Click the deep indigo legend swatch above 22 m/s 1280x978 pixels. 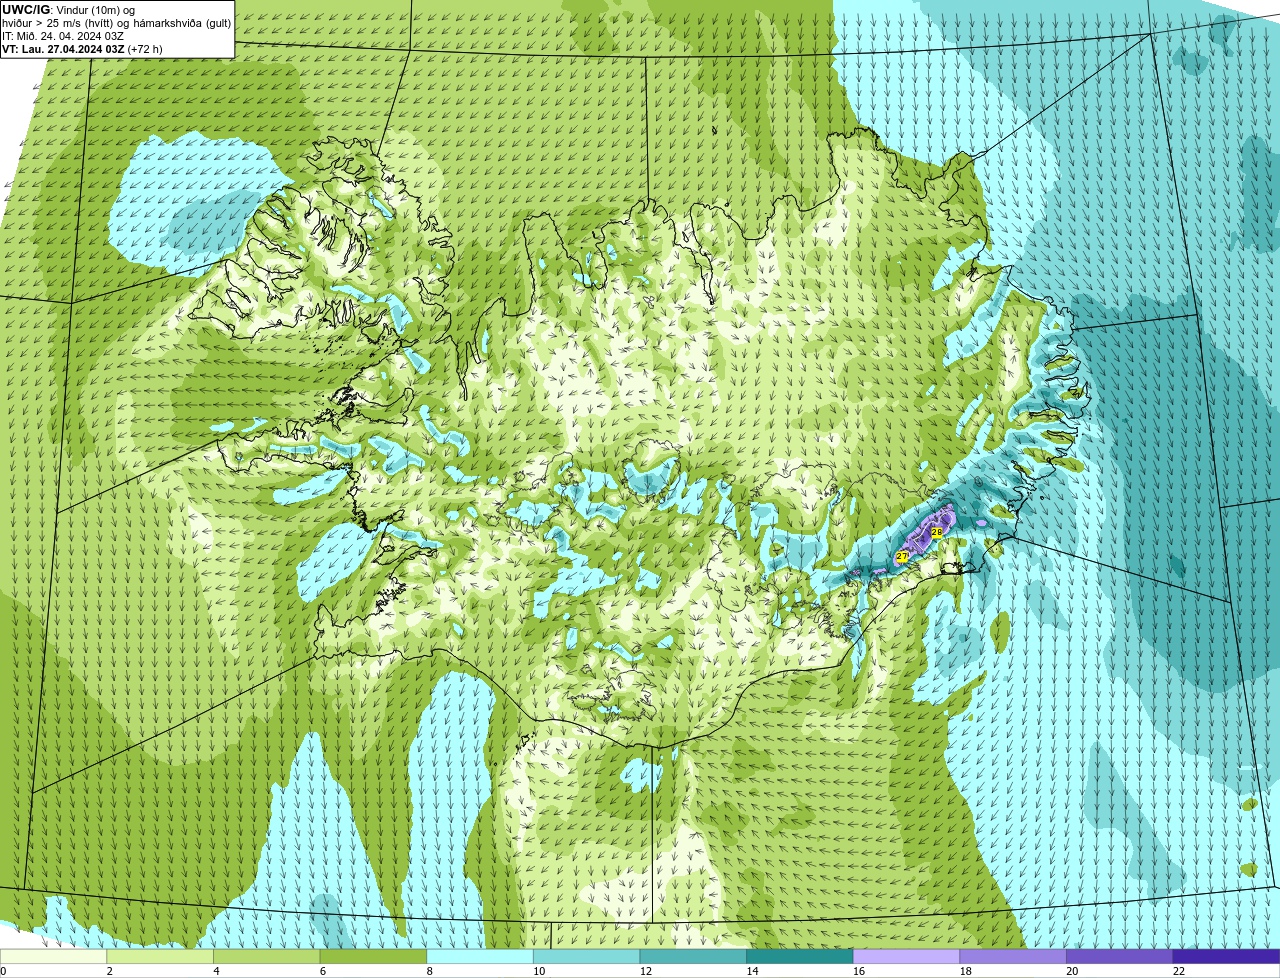tap(1226, 956)
